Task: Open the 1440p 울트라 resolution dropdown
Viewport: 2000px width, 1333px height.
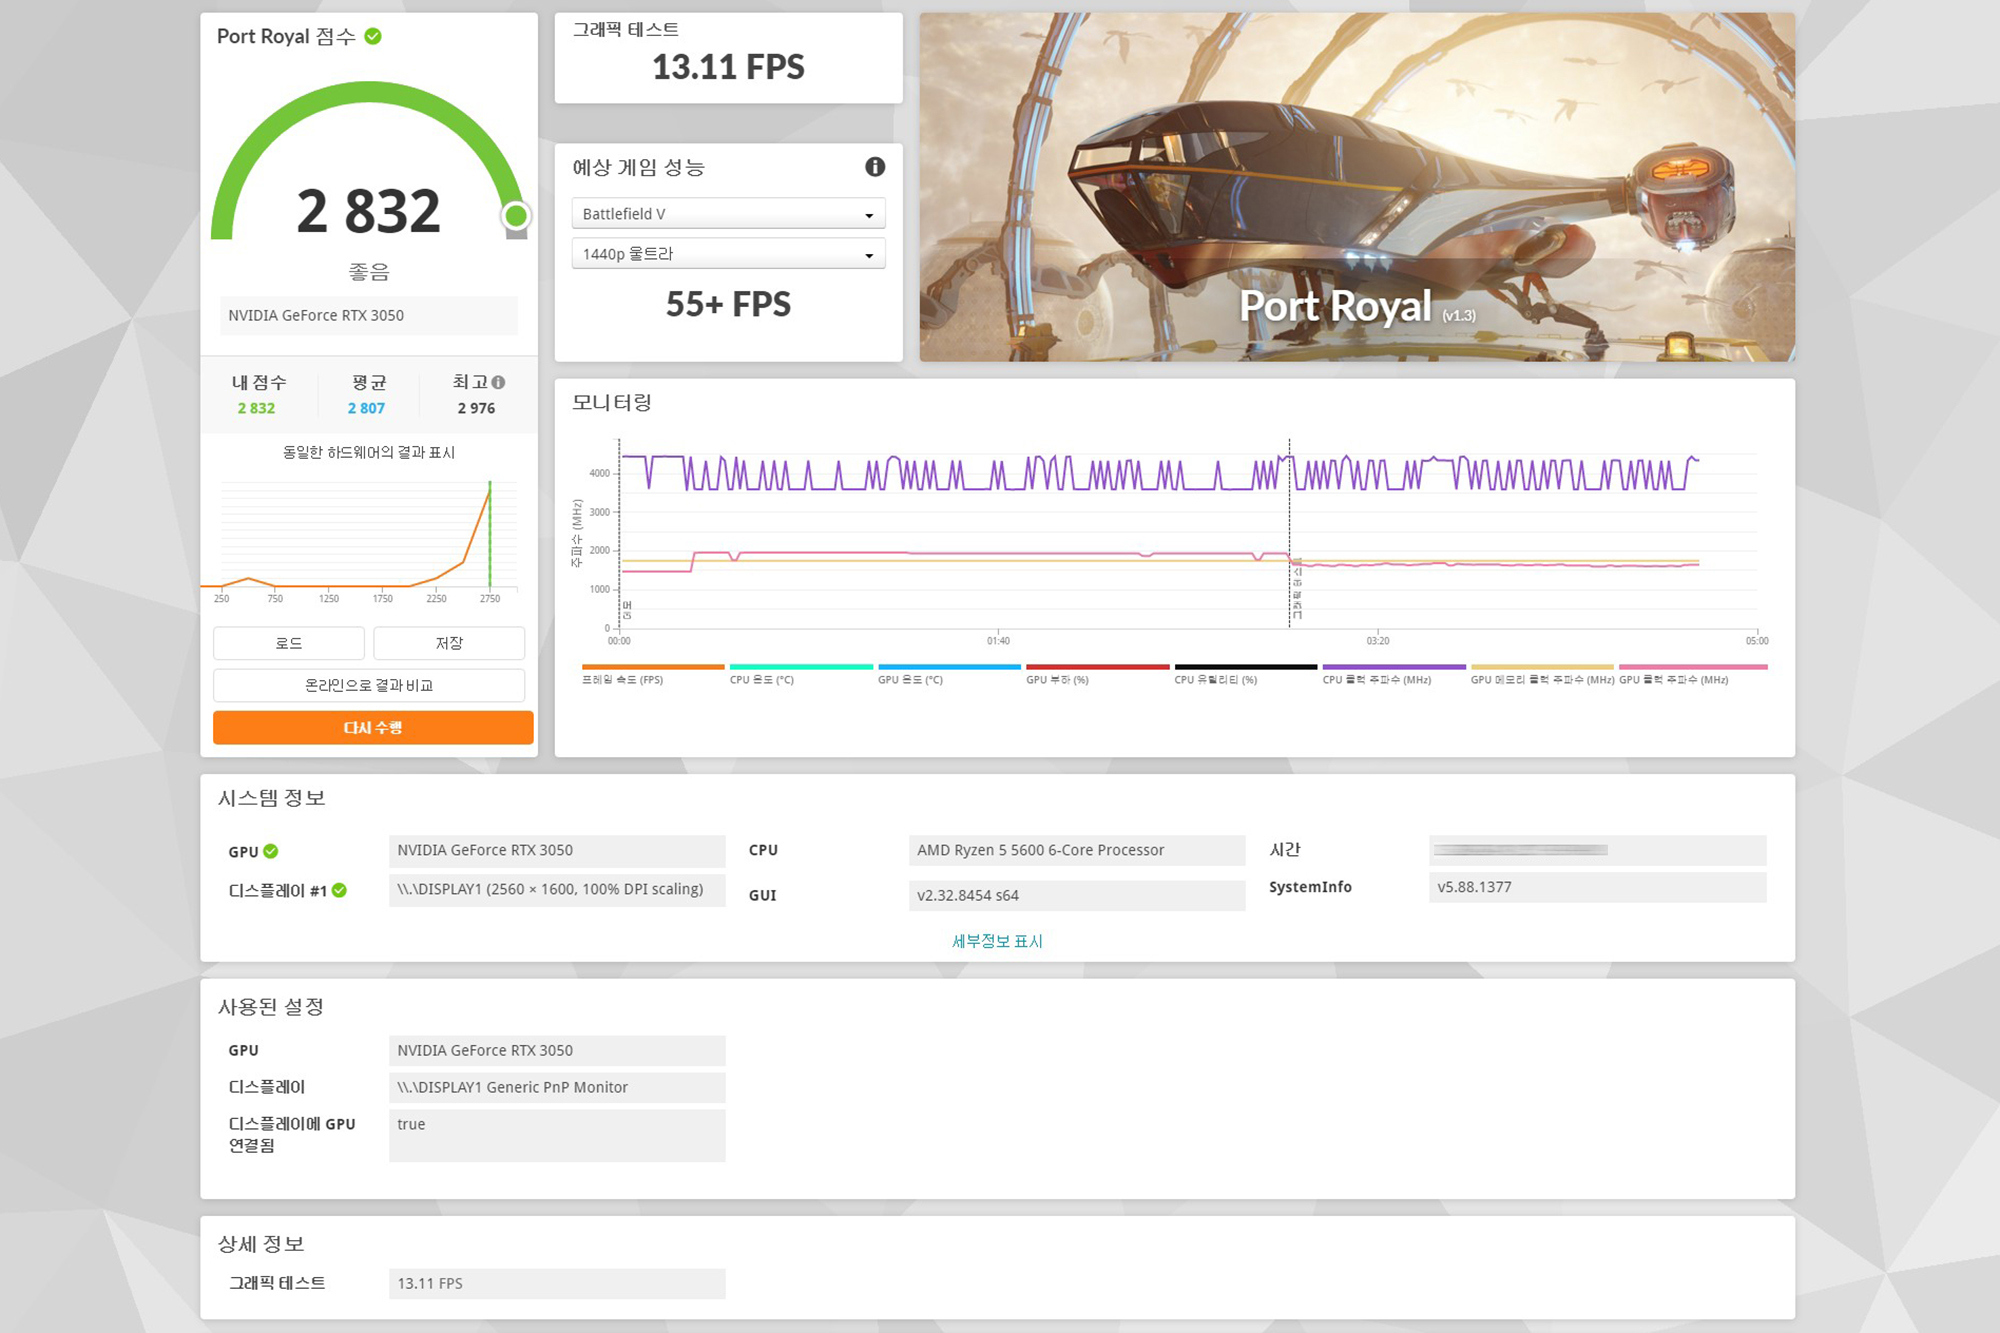Action: pyautogui.click(x=728, y=254)
